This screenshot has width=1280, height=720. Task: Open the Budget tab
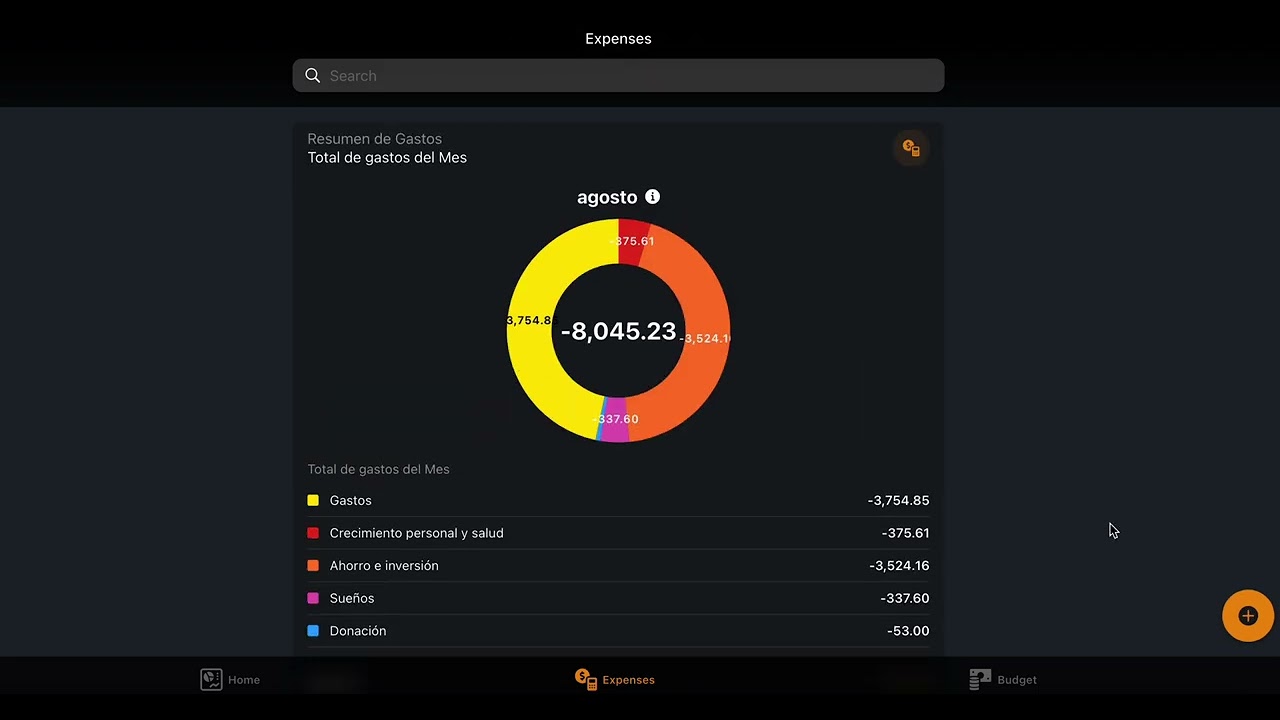point(1015,680)
